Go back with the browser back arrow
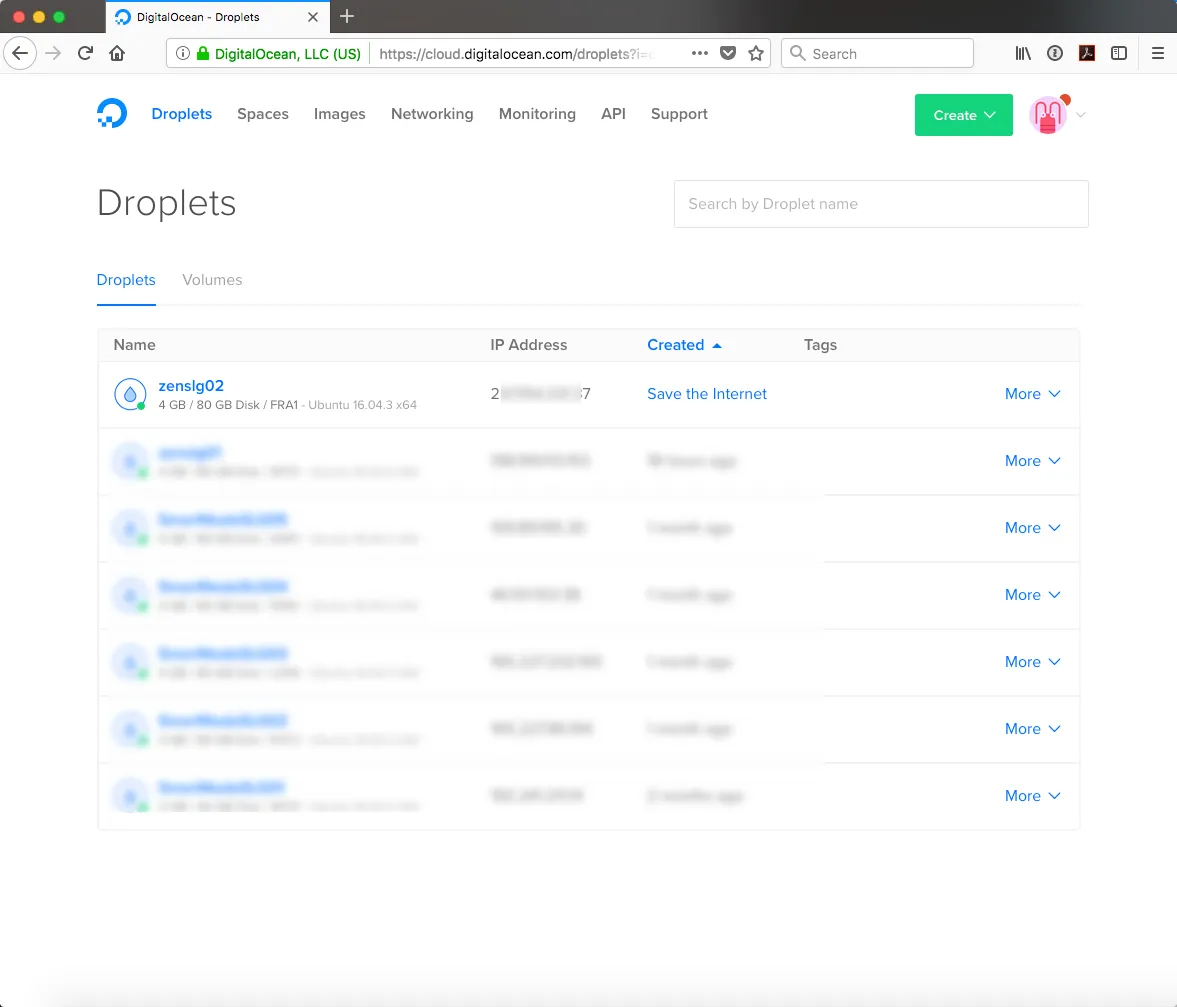The height and width of the screenshot is (1007, 1177). click(x=20, y=53)
